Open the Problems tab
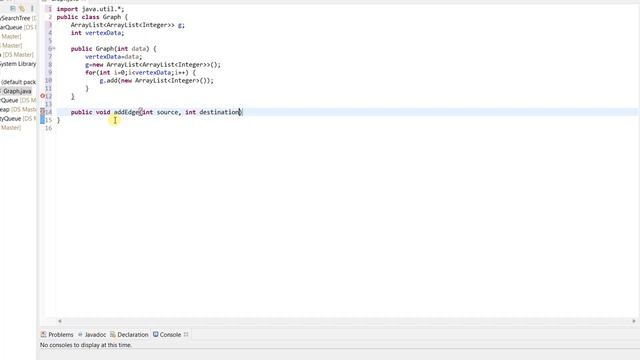This screenshot has height=360, width=640. point(57,334)
